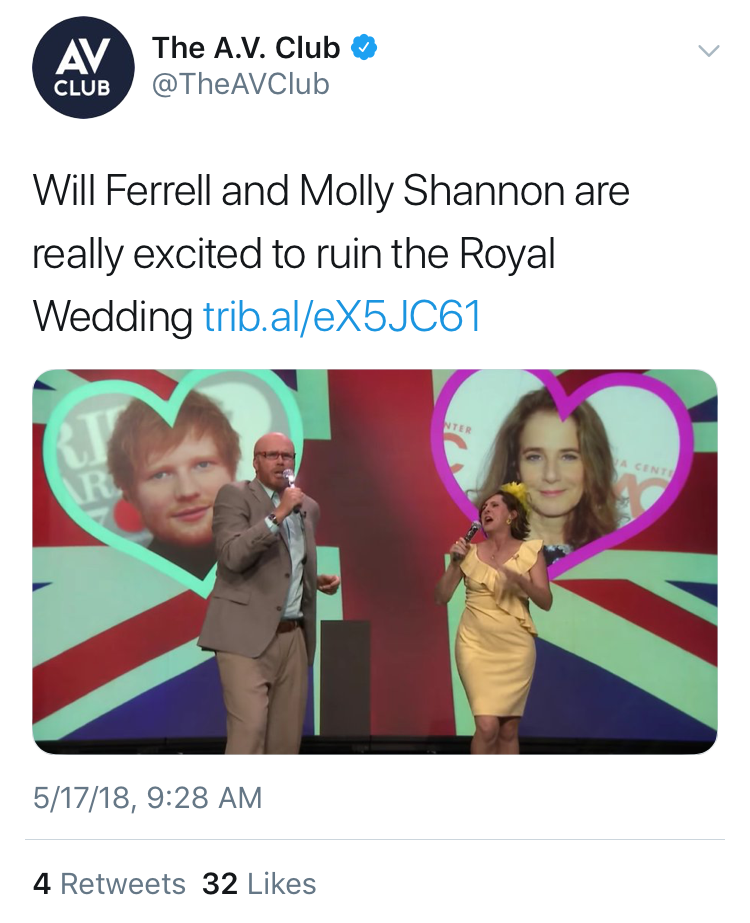Open The A.V. Club display name

(246, 48)
